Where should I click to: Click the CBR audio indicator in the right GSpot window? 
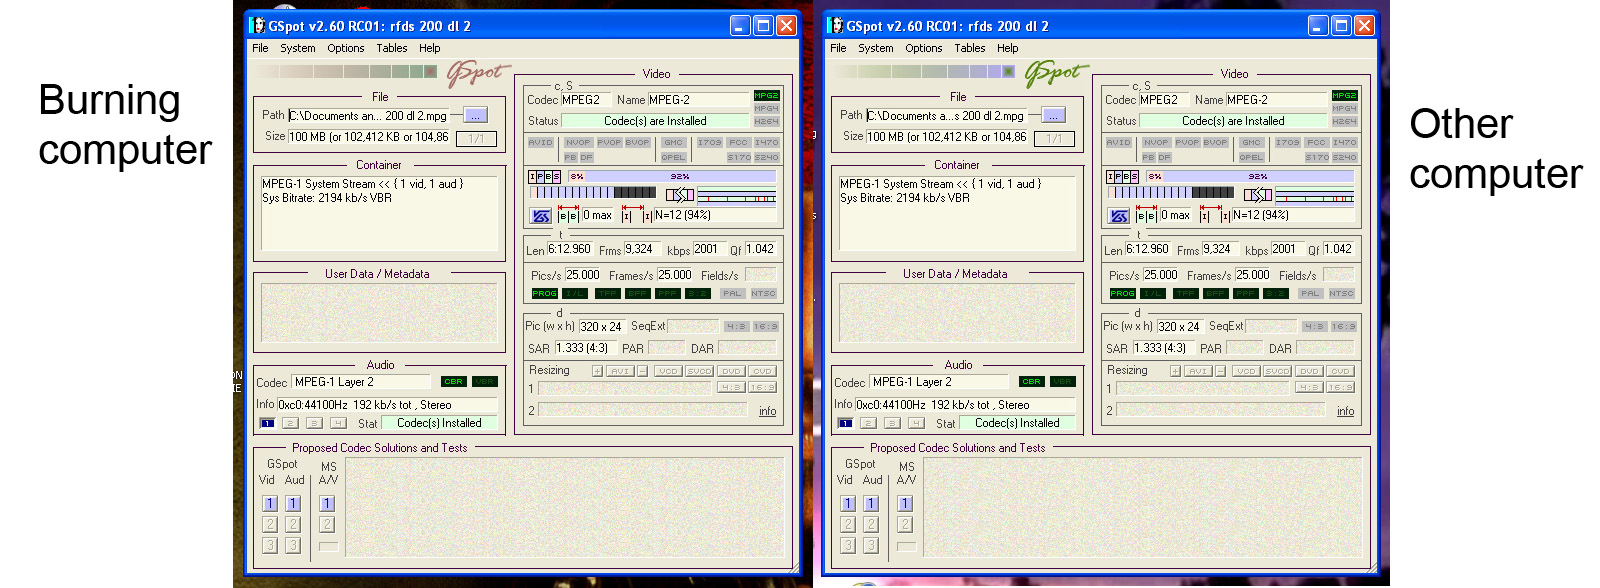pos(1031,381)
